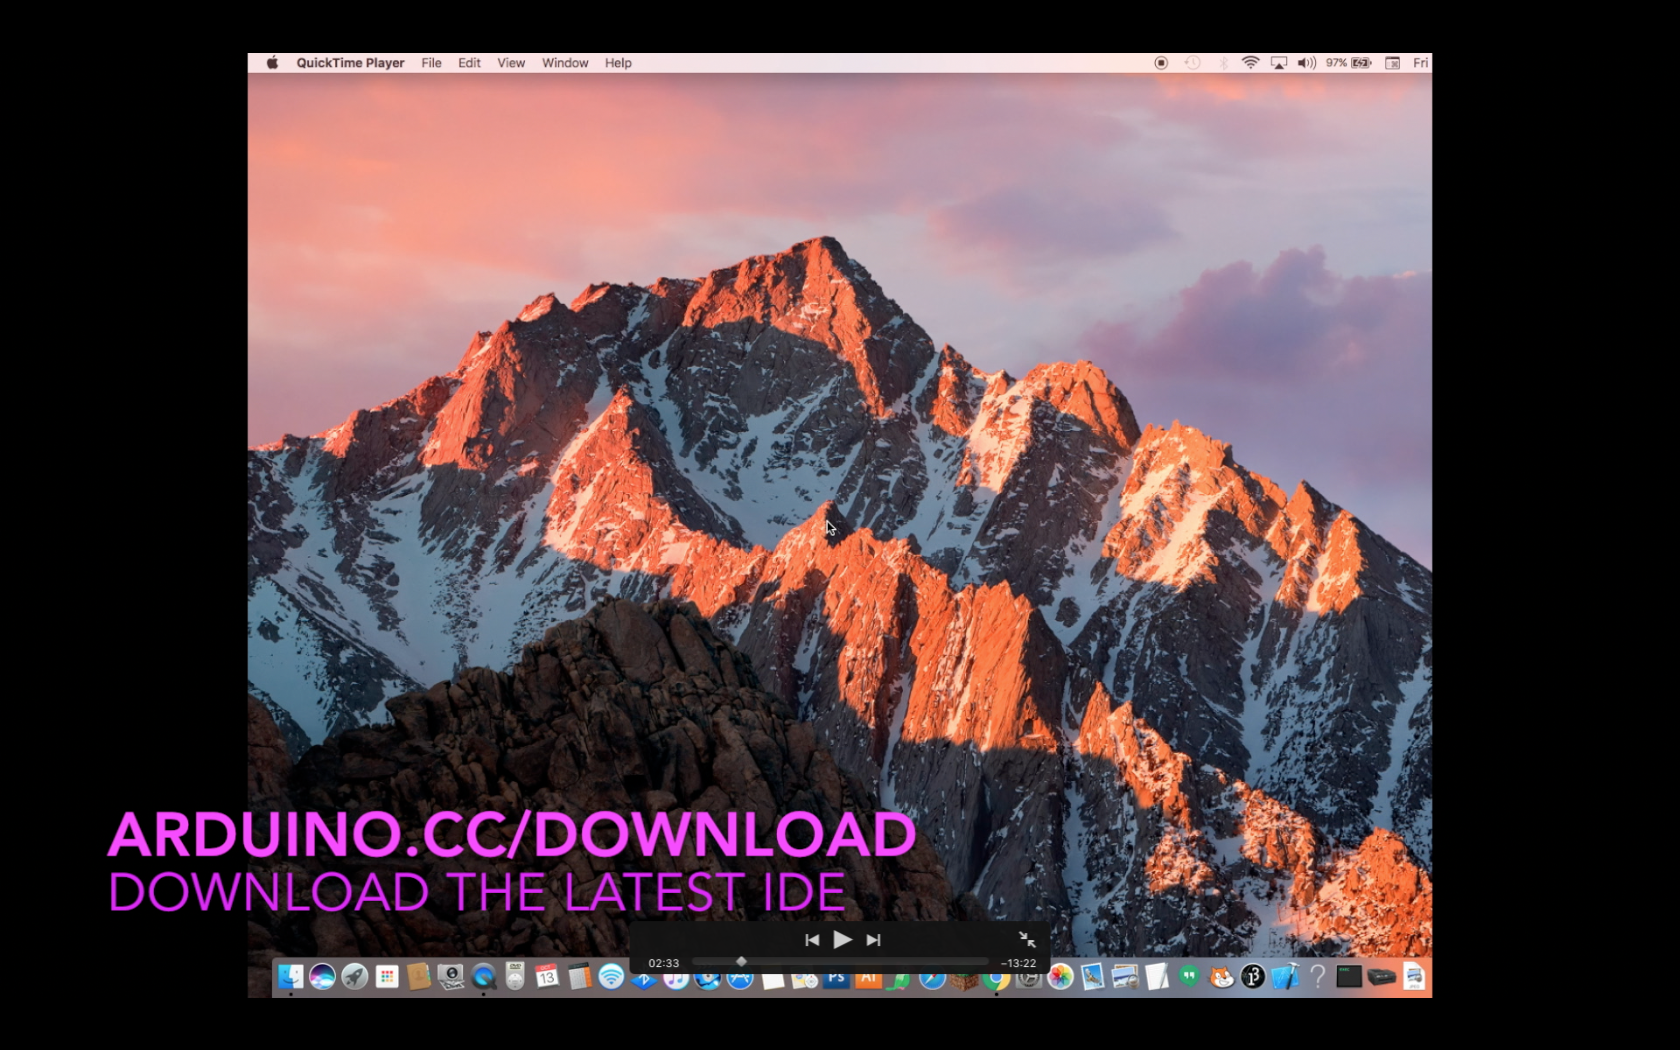Open Contacts from the Dock
The height and width of the screenshot is (1050, 1680).
419,977
